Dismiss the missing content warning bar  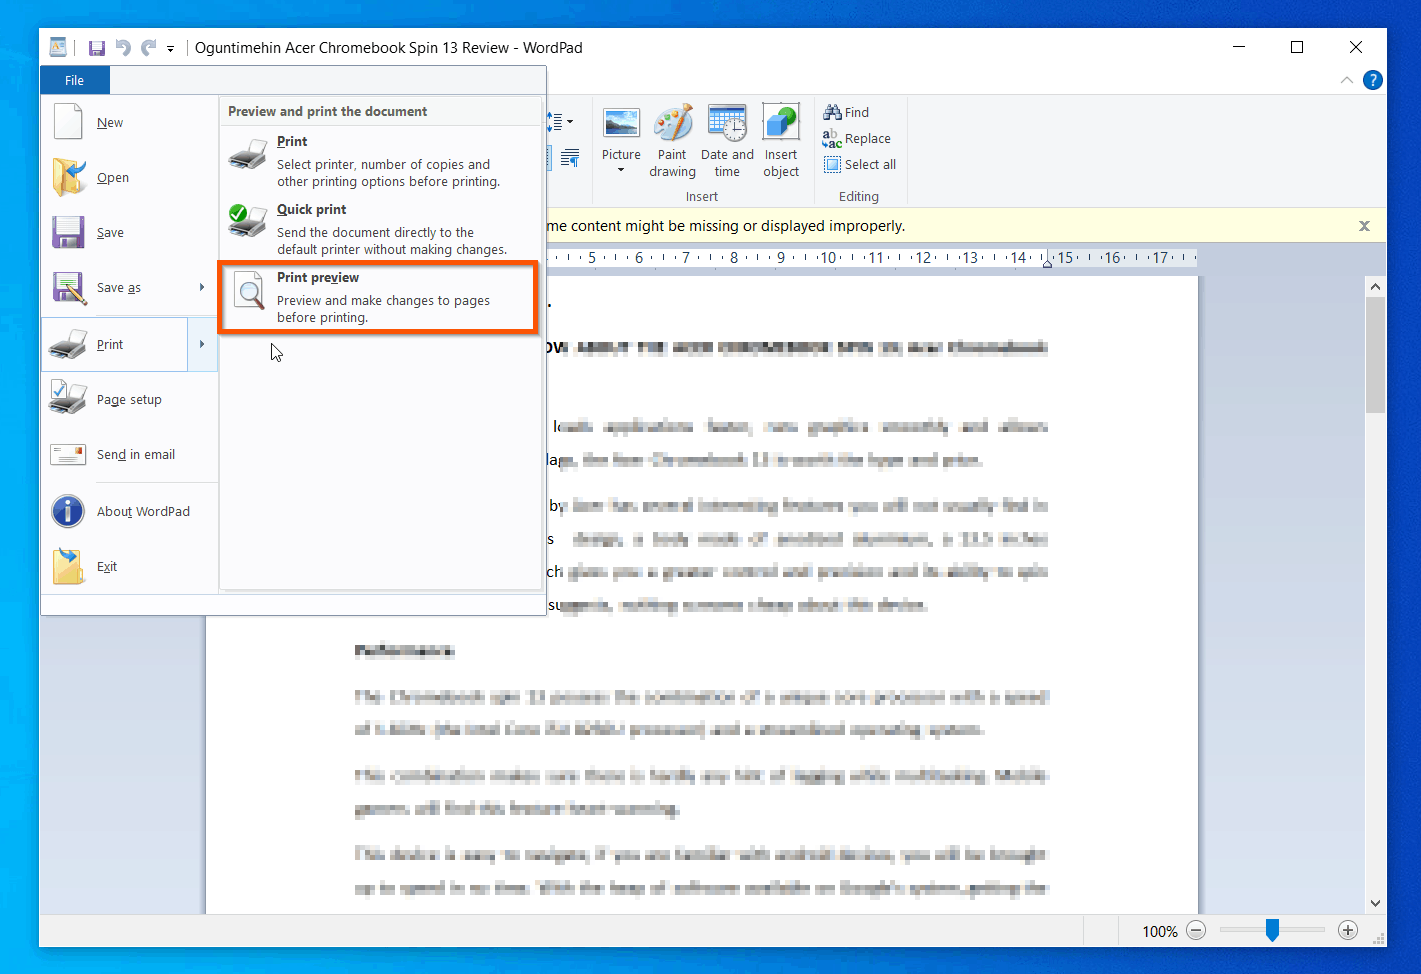pos(1364,225)
